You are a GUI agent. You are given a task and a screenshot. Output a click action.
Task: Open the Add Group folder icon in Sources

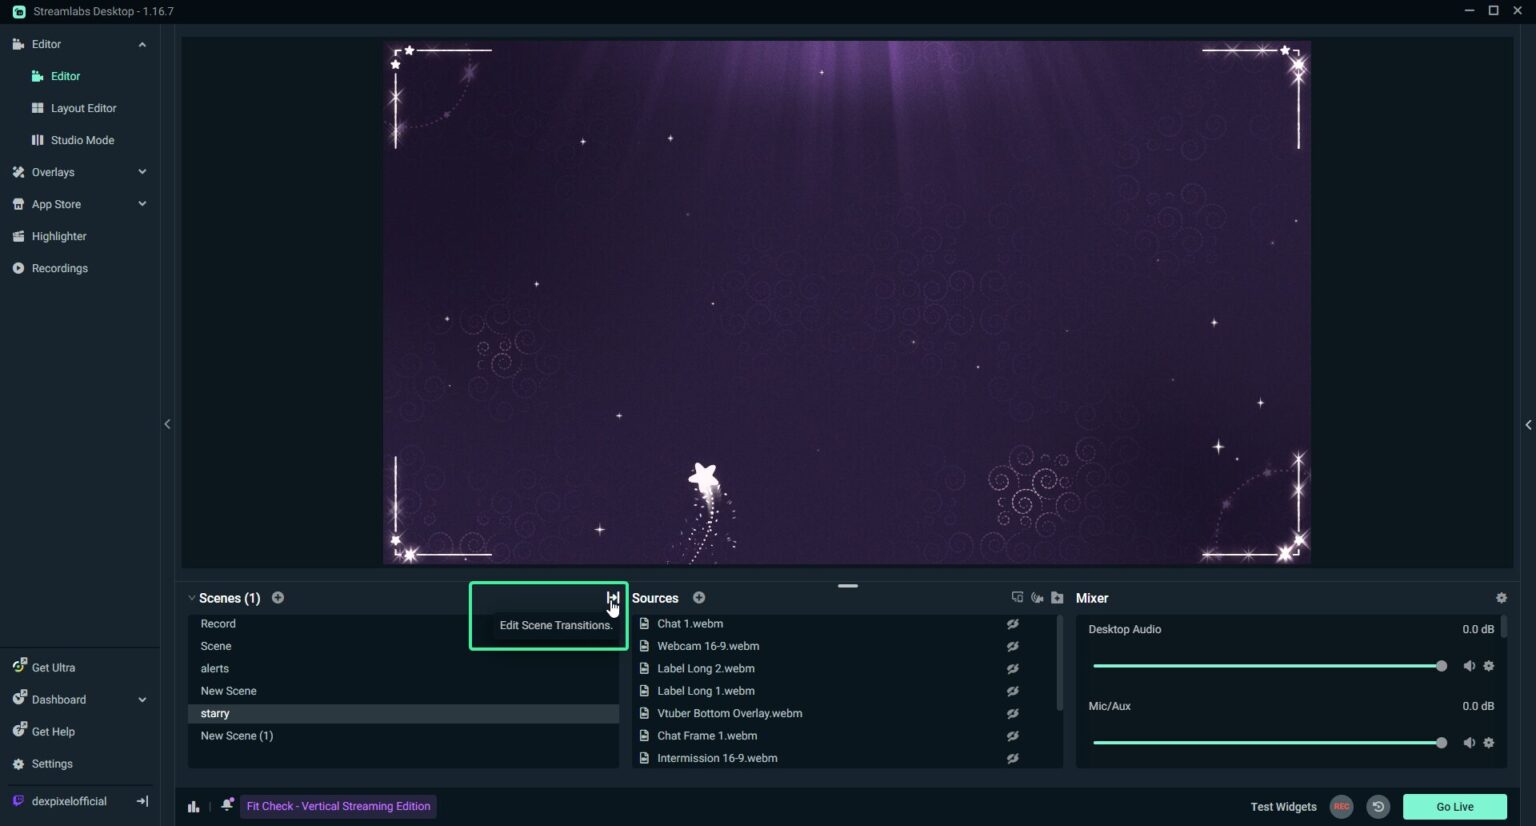pyautogui.click(x=1058, y=597)
